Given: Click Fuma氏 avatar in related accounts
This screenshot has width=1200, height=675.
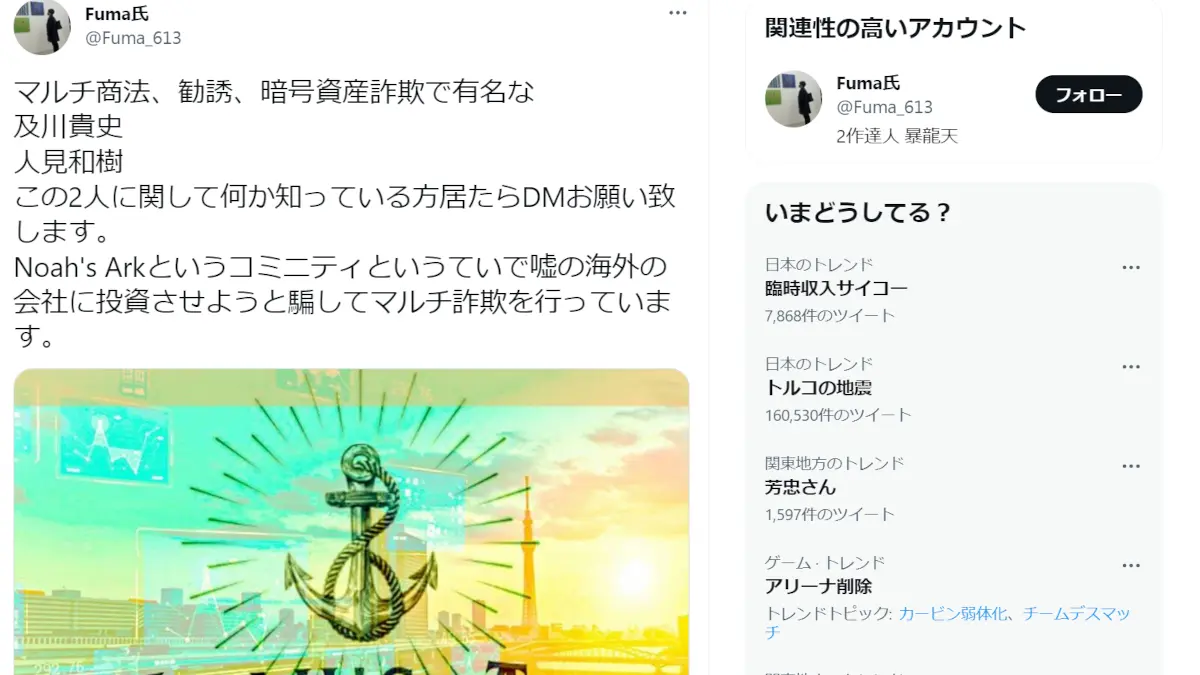Looking at the screenshot, I should point(793,98).
